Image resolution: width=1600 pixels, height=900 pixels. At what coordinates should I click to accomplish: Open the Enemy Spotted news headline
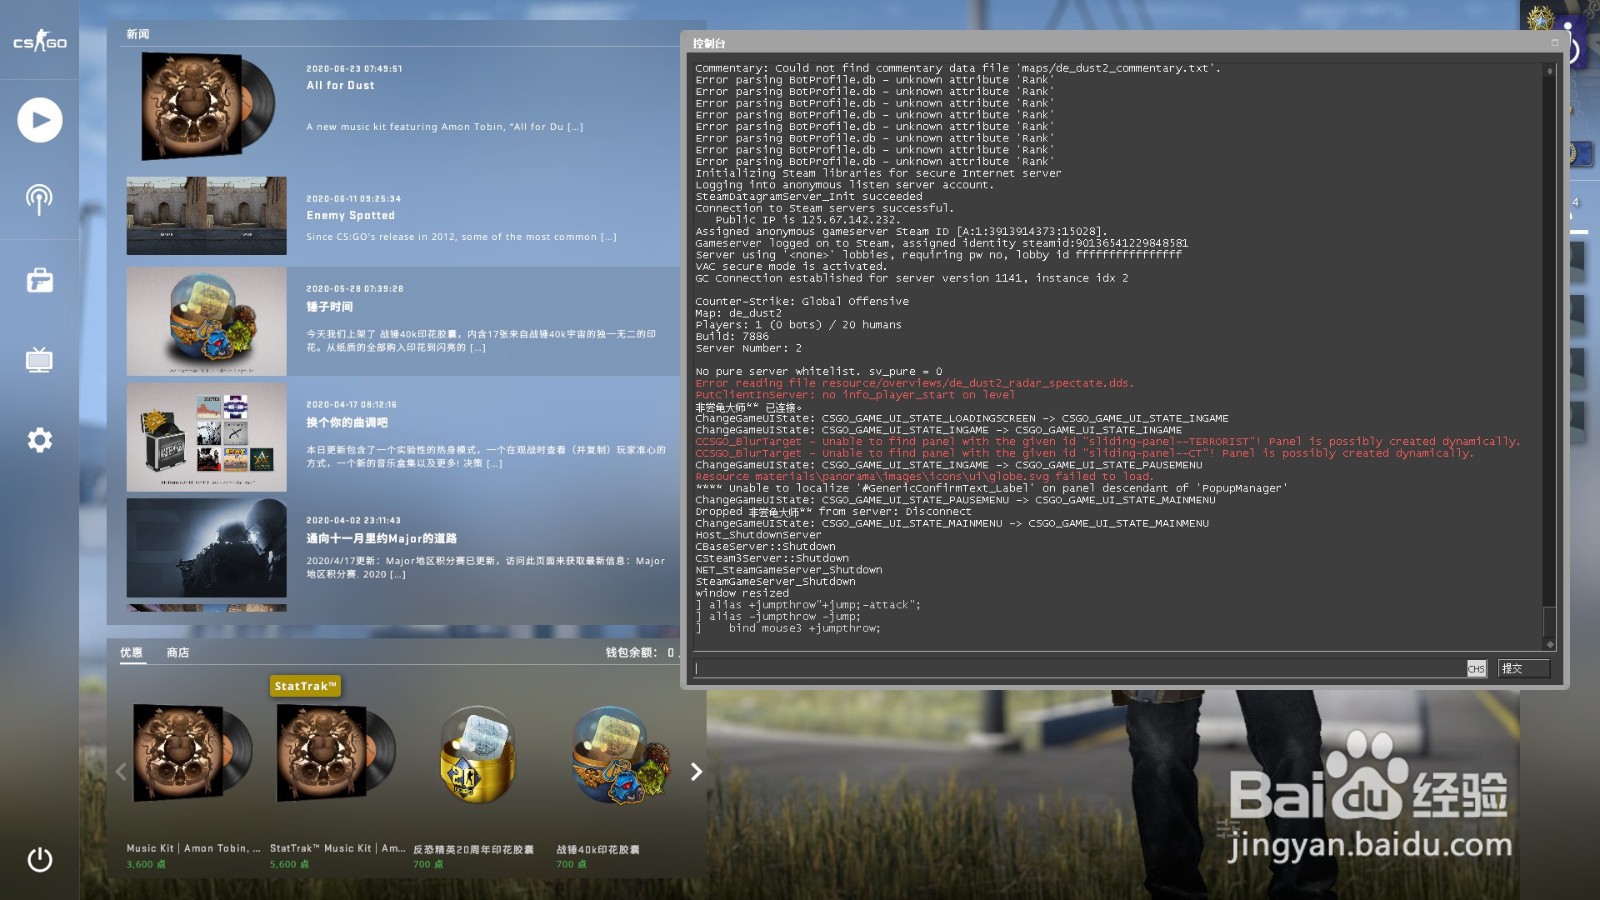[x=350, y=216]
